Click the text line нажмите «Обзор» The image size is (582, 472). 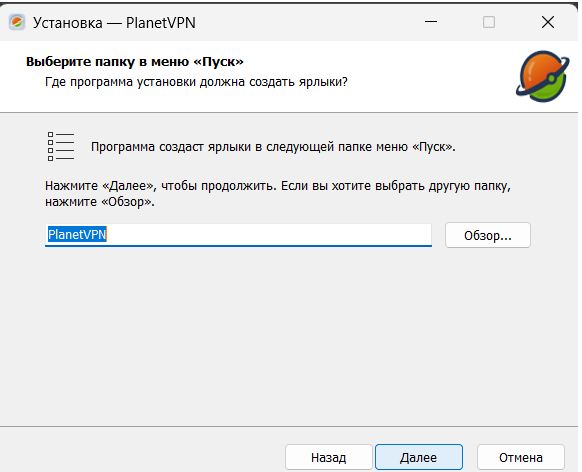(100, 202)
